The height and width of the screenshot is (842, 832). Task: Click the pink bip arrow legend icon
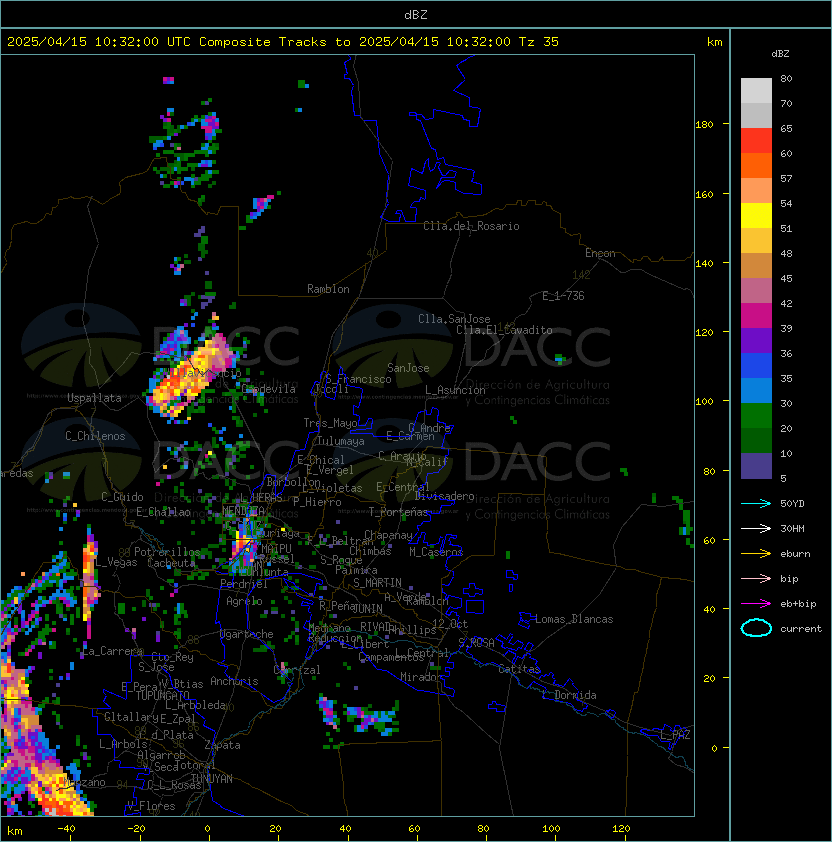tap(756, 578)
